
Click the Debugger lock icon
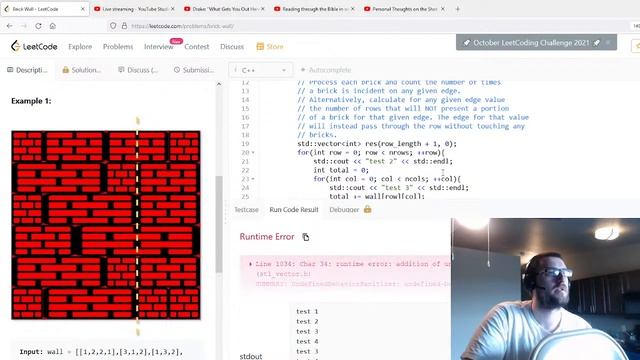click(x=367, y=209)
